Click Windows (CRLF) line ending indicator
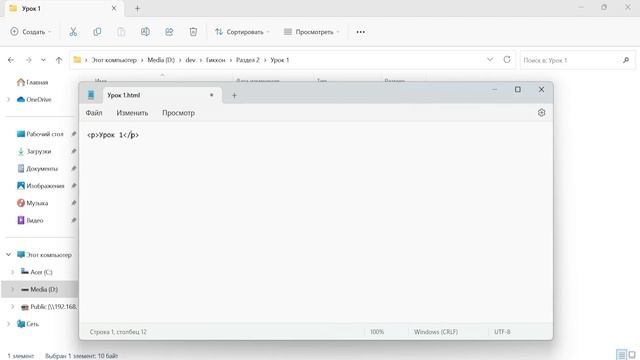 [x=436, y=332]
